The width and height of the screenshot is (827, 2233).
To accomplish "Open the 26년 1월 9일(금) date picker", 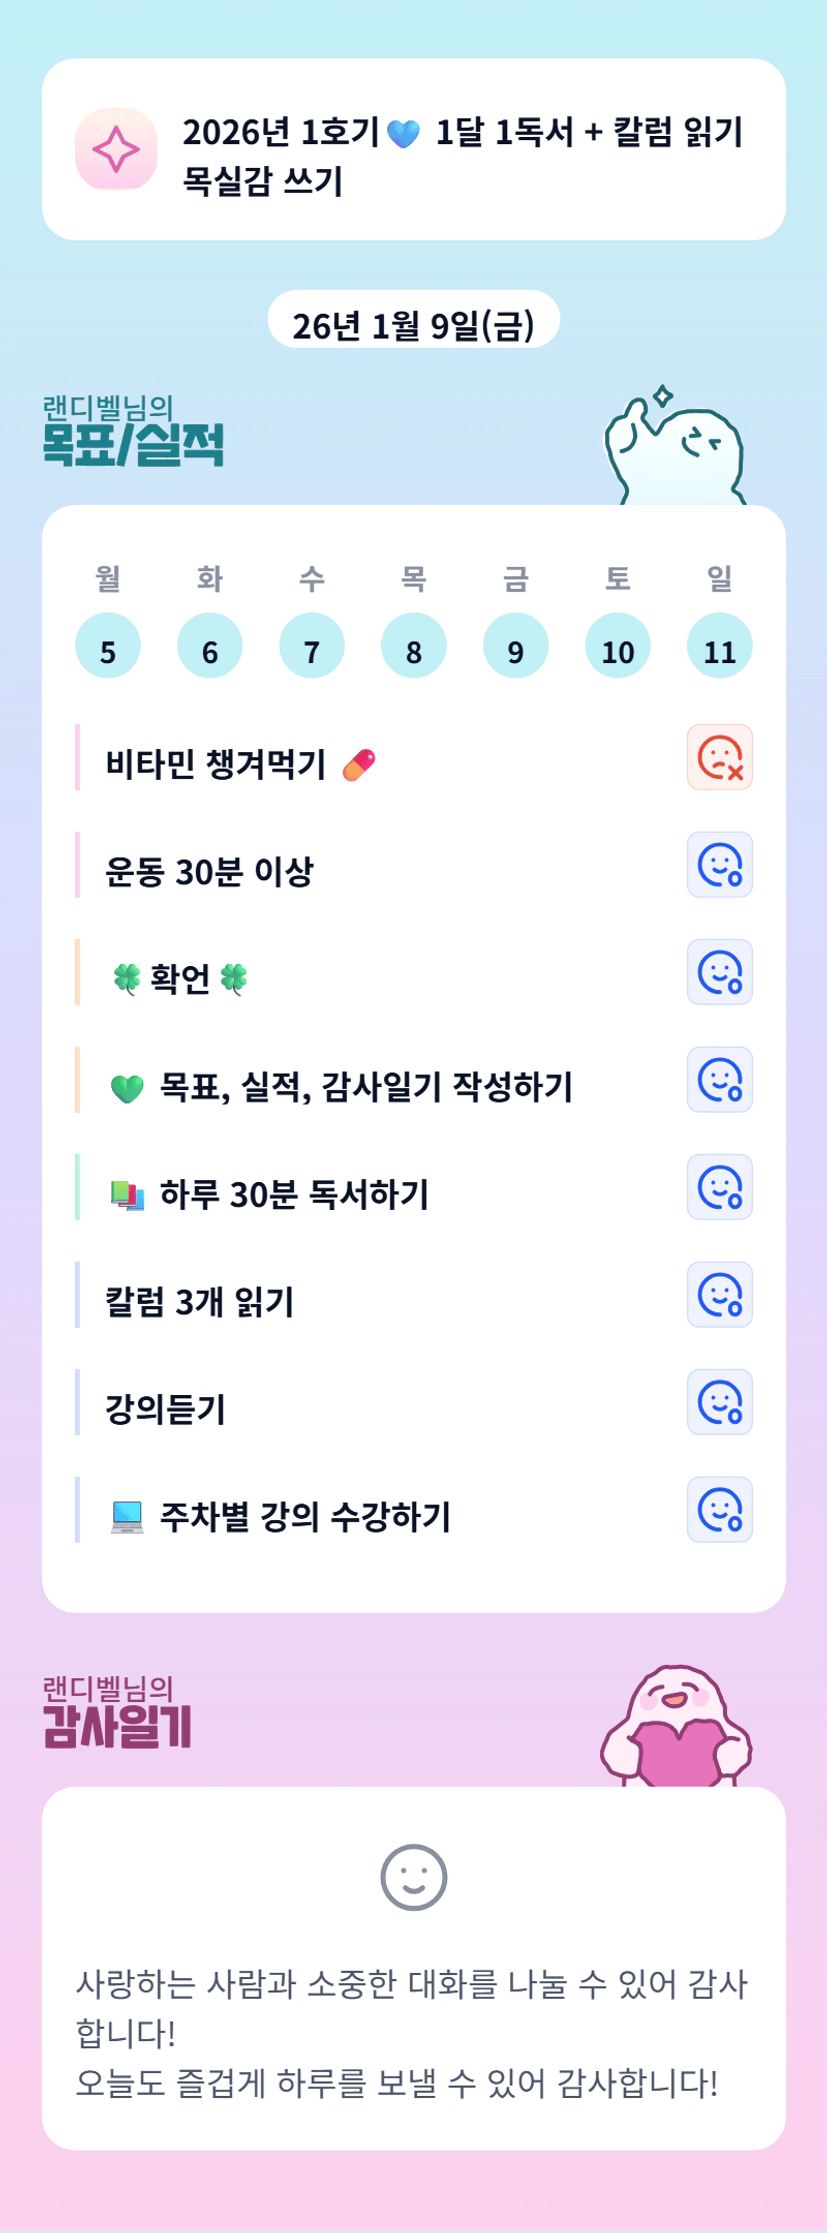I will coord(413,322).
